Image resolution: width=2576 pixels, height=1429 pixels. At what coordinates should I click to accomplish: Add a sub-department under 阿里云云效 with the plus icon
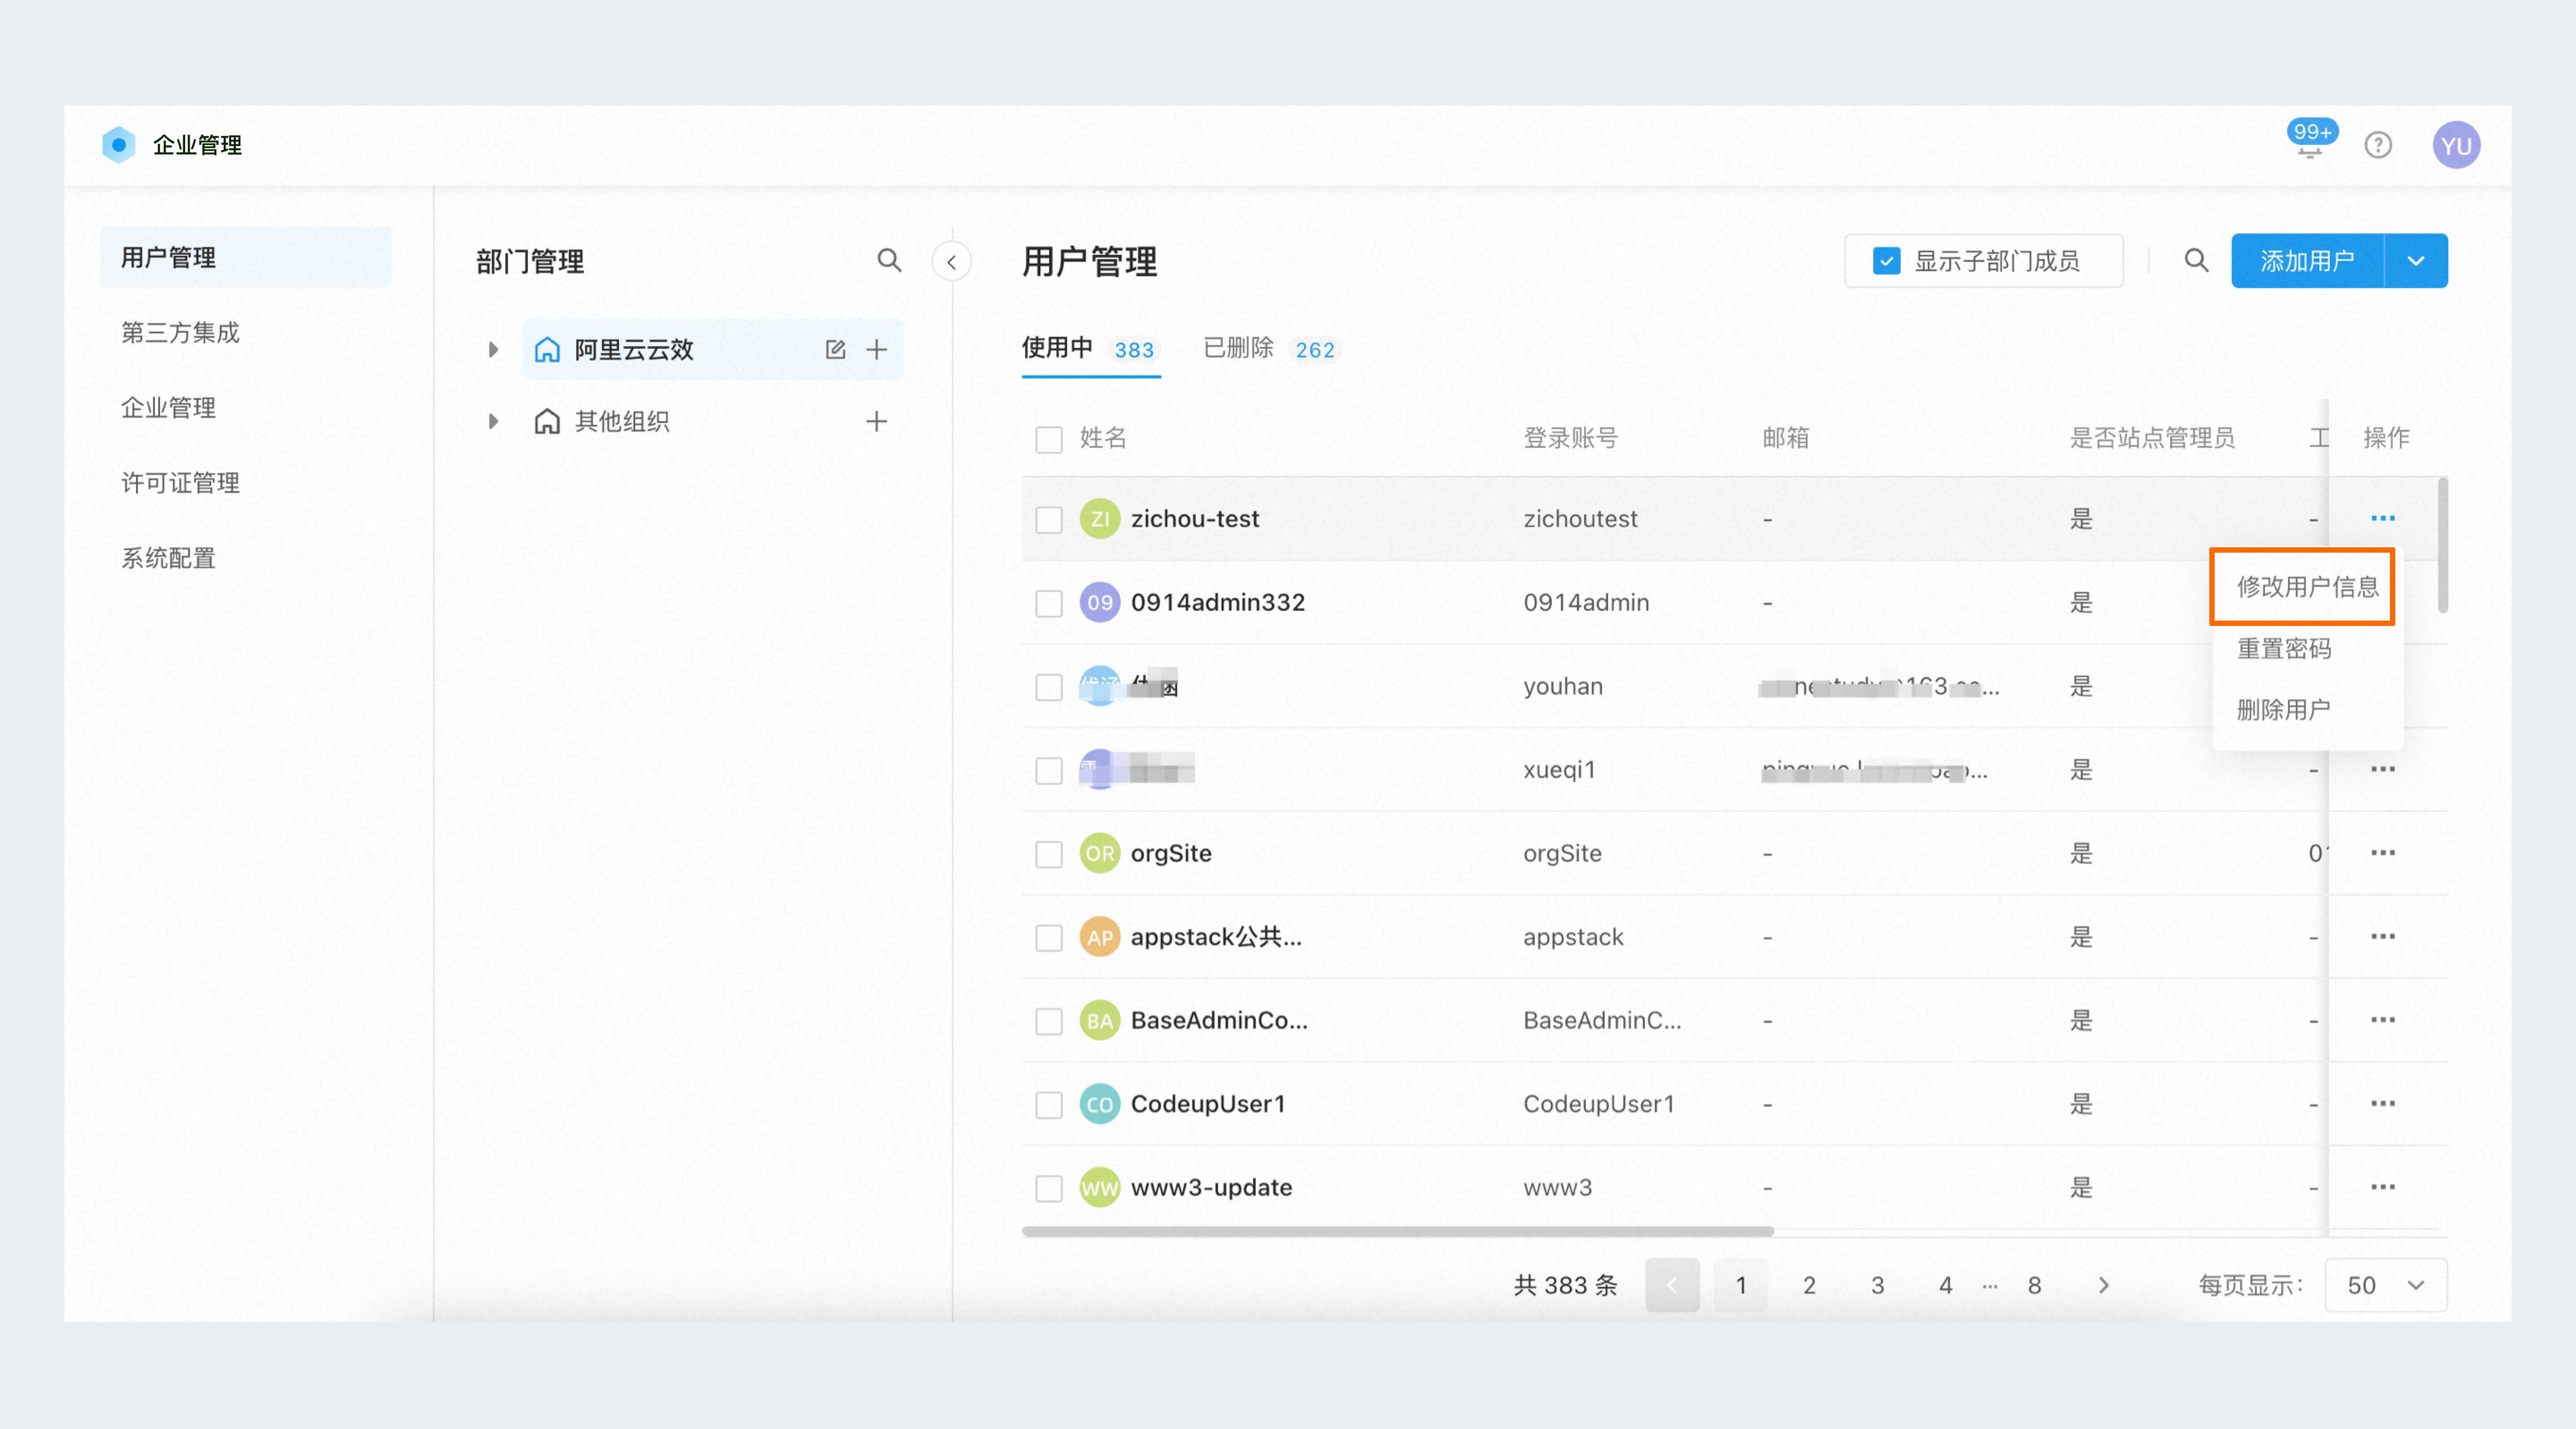(877, 350)
